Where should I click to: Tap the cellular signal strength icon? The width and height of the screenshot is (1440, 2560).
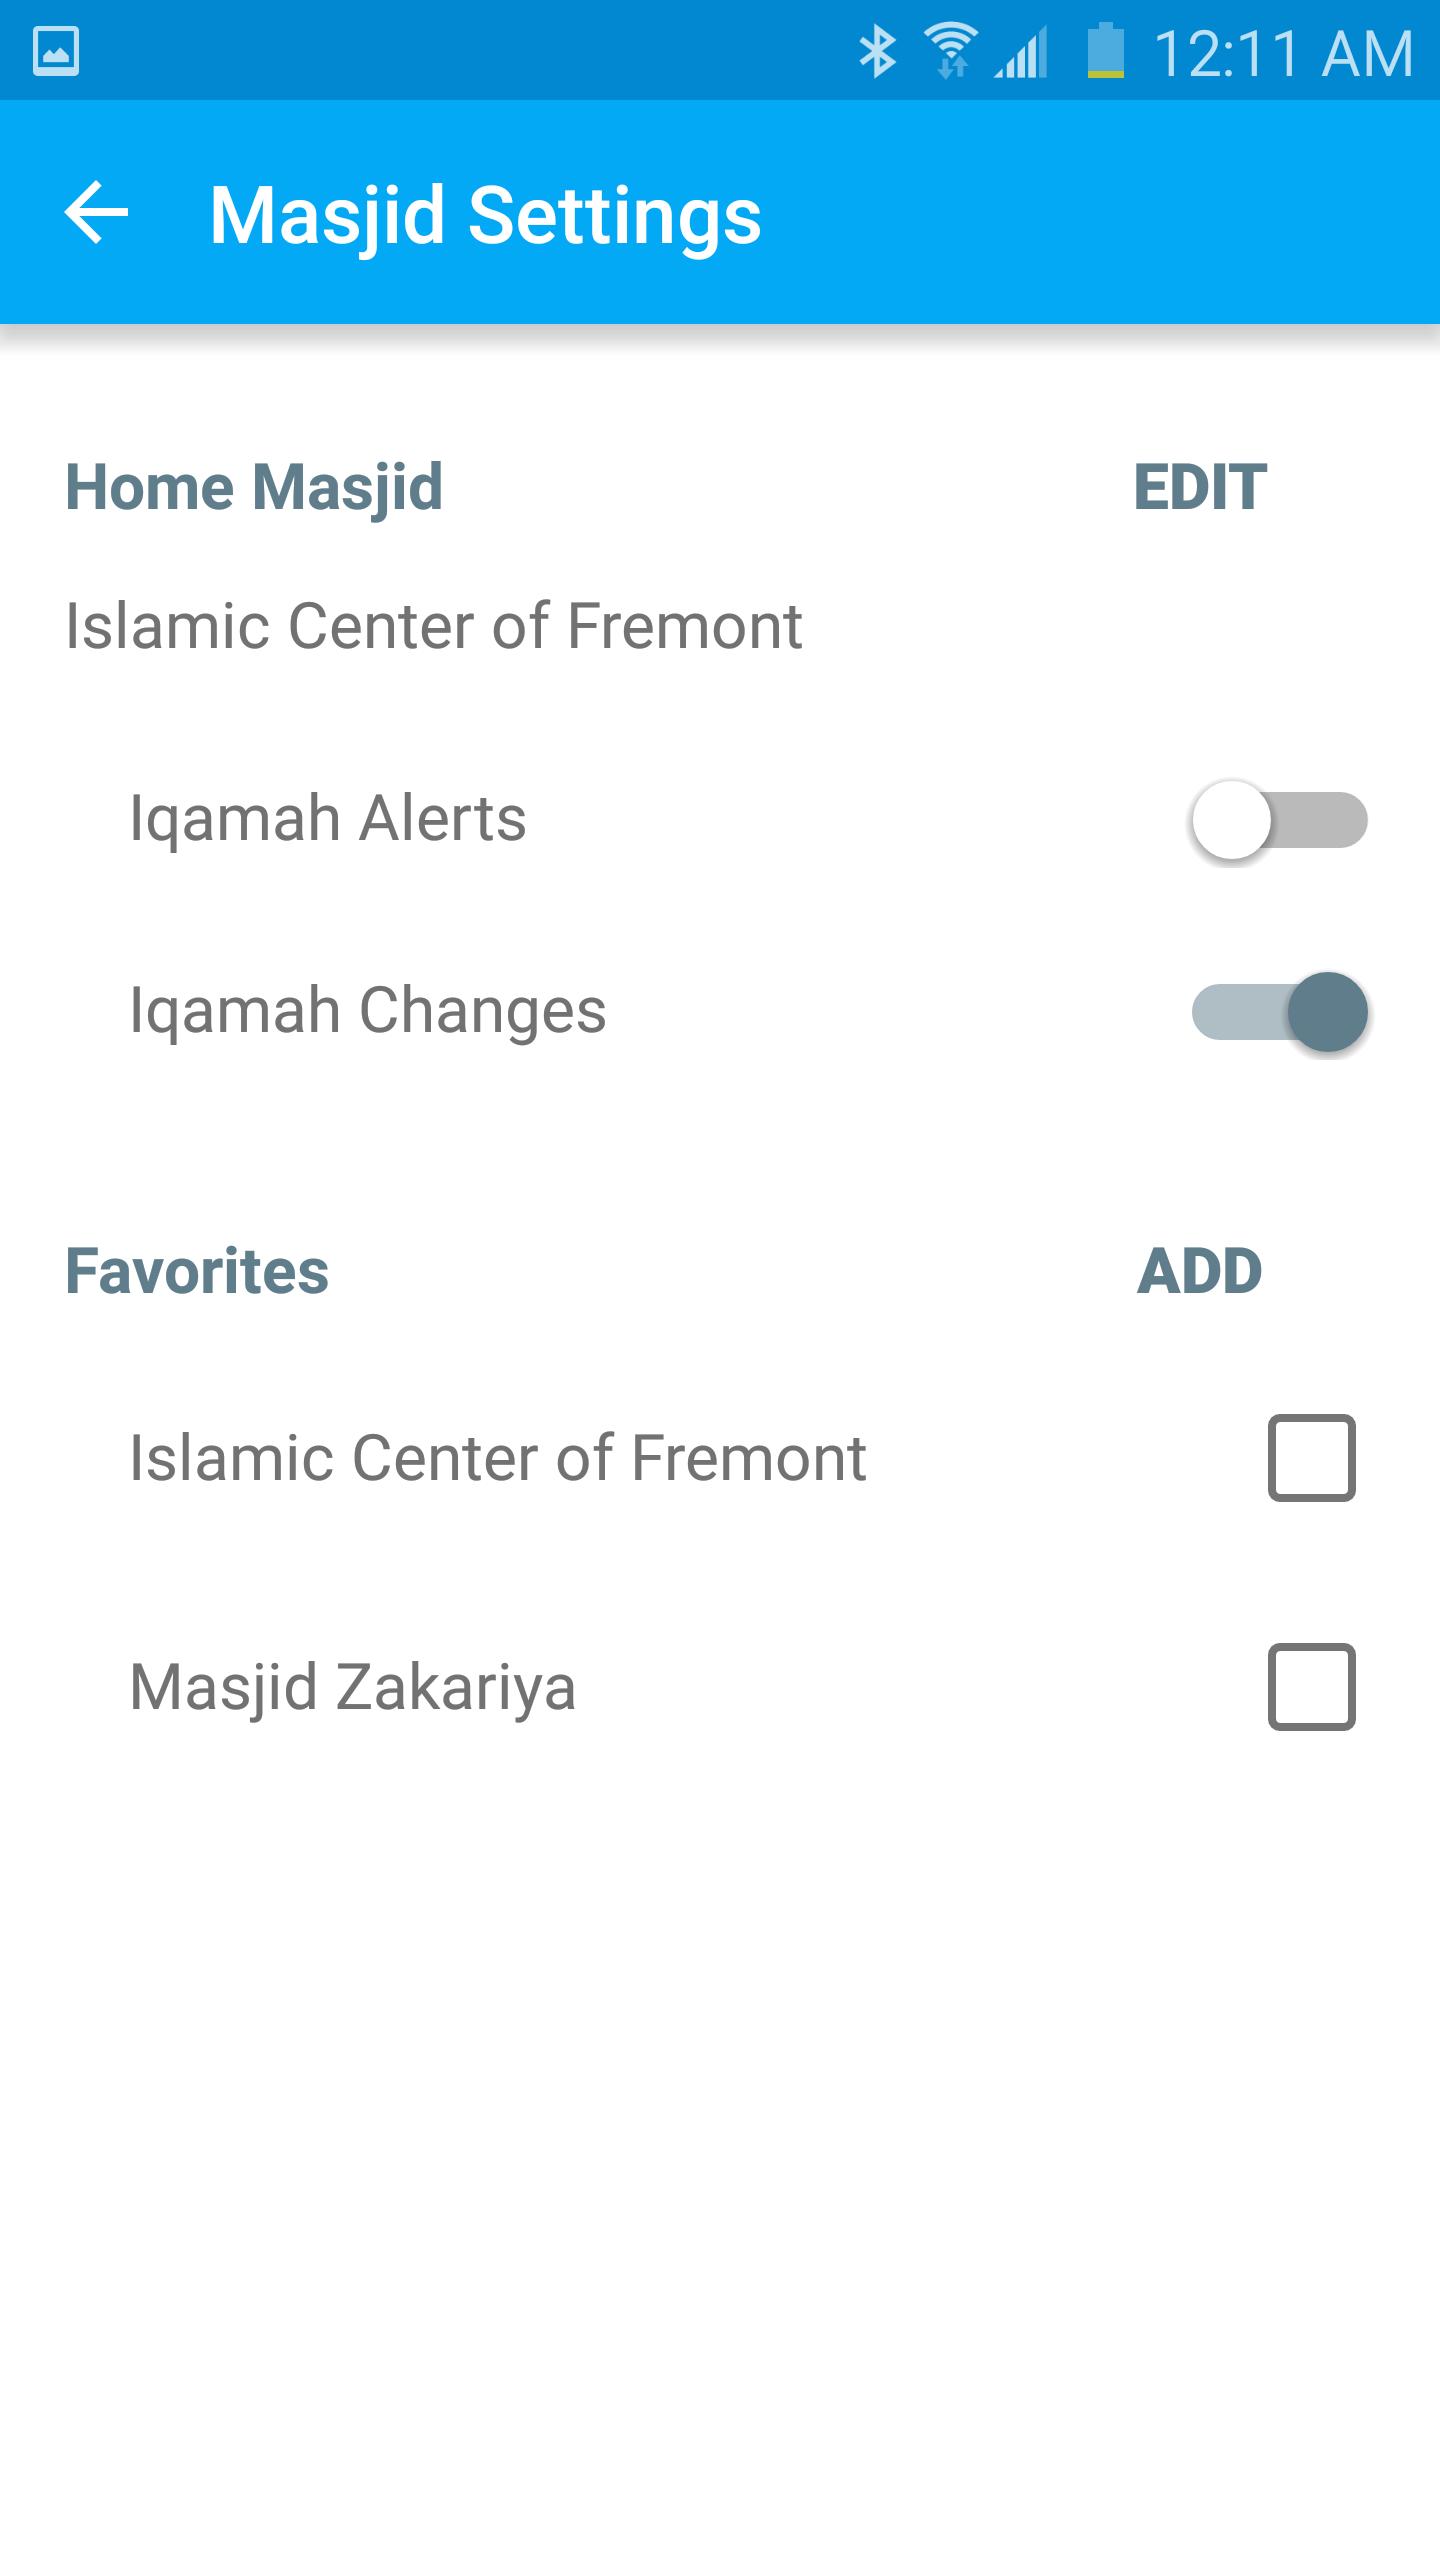click(x=1021, y=52)
